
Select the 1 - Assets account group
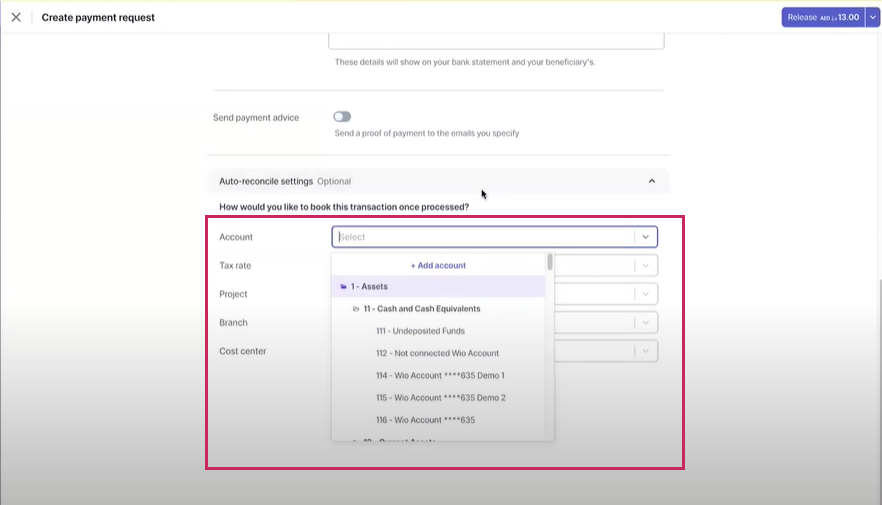click(x=369, y=287)
